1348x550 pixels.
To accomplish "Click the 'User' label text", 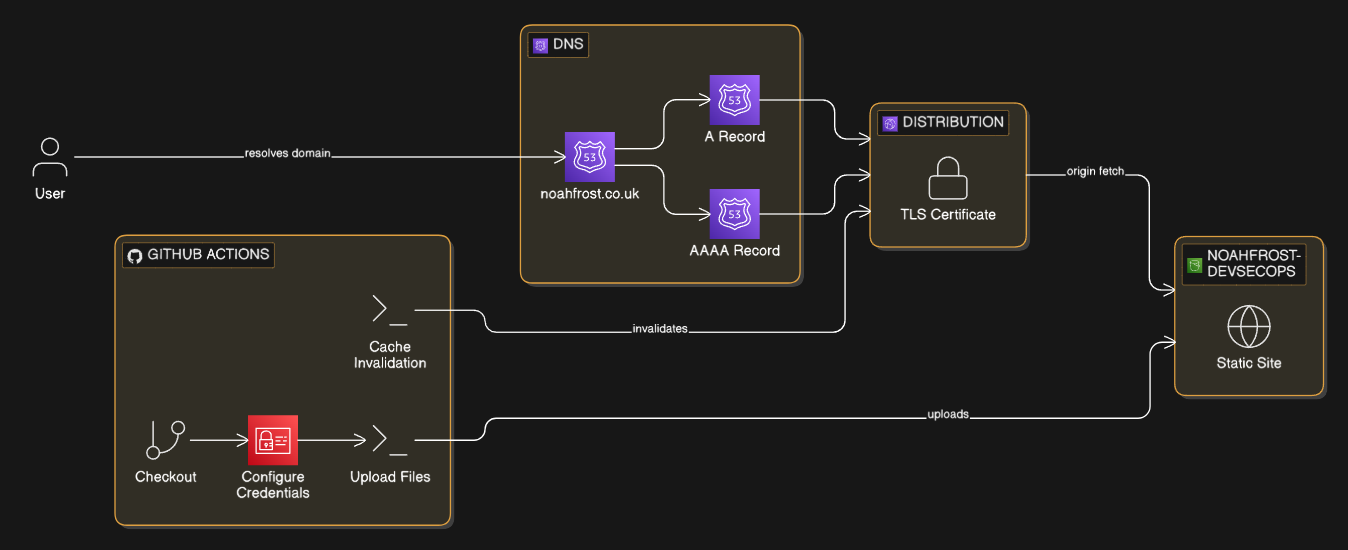I will click(x=50, y=193).
